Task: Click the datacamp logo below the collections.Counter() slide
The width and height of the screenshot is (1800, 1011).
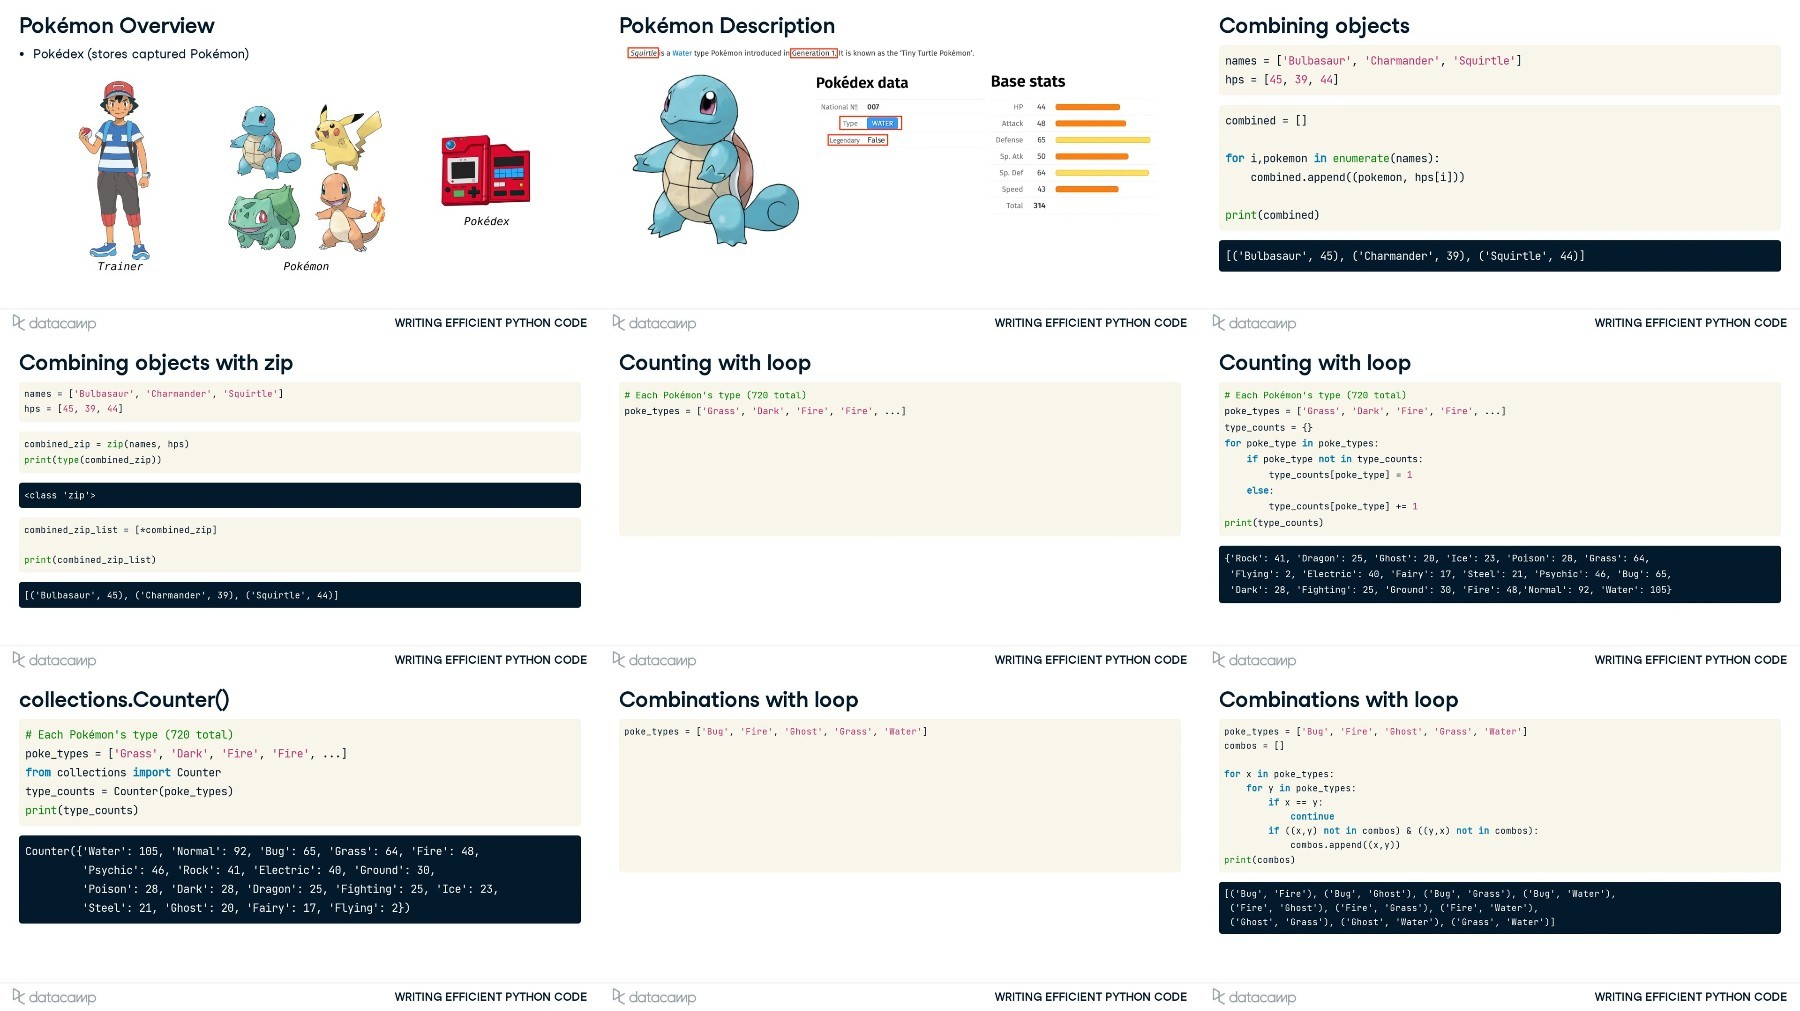Action: point(54,997)
